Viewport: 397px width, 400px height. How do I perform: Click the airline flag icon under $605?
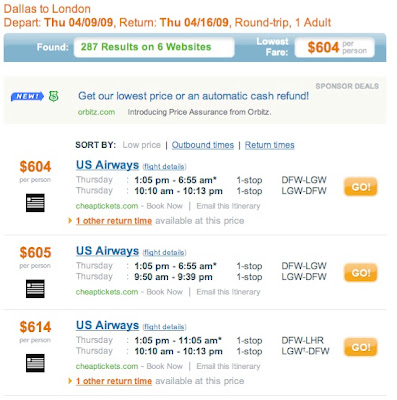35,289
